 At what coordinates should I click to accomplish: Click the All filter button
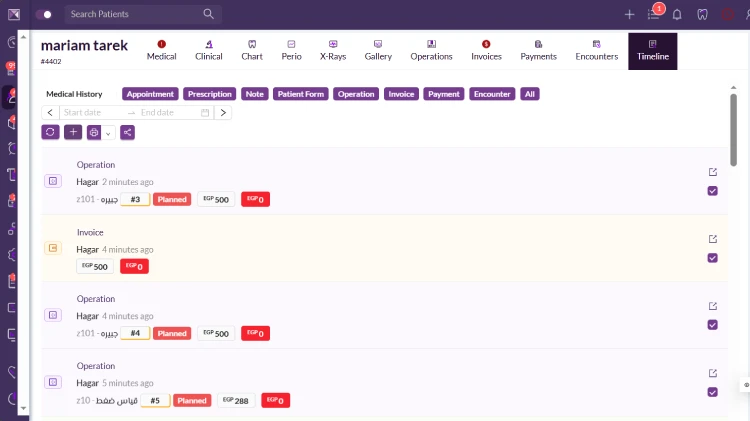(x=530, y=94)
